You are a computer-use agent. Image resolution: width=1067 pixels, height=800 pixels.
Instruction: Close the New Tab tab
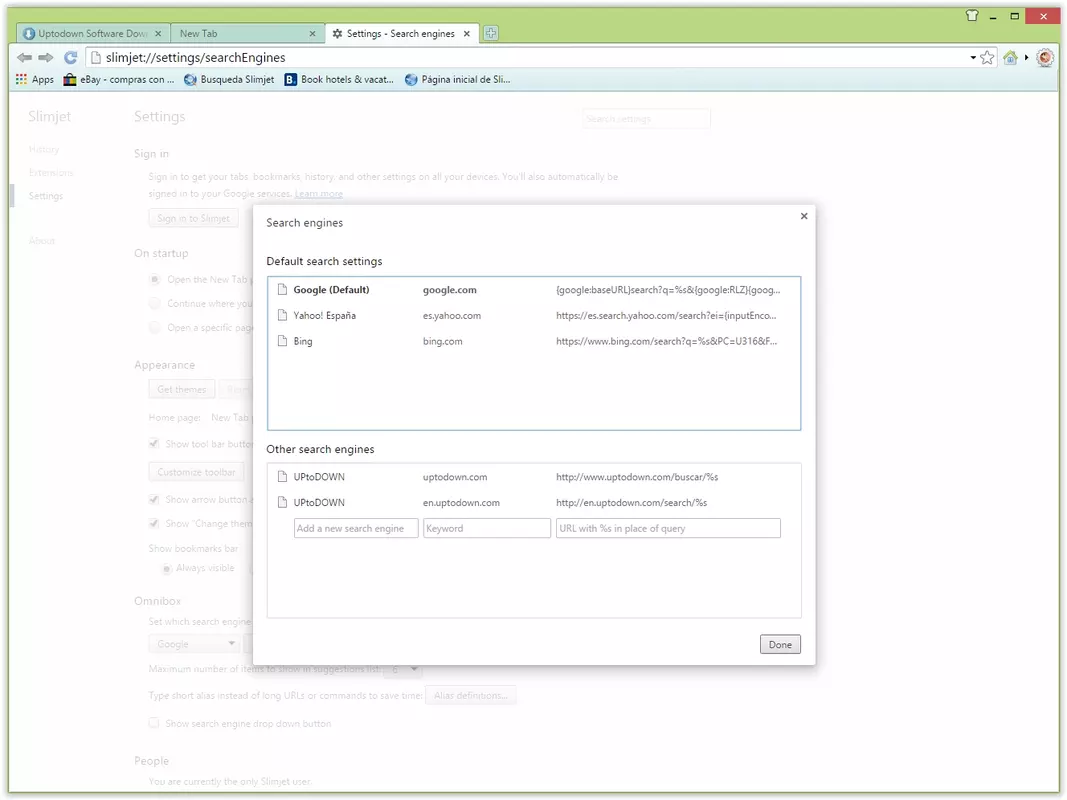pyautogui.click(x=312, y=33)
